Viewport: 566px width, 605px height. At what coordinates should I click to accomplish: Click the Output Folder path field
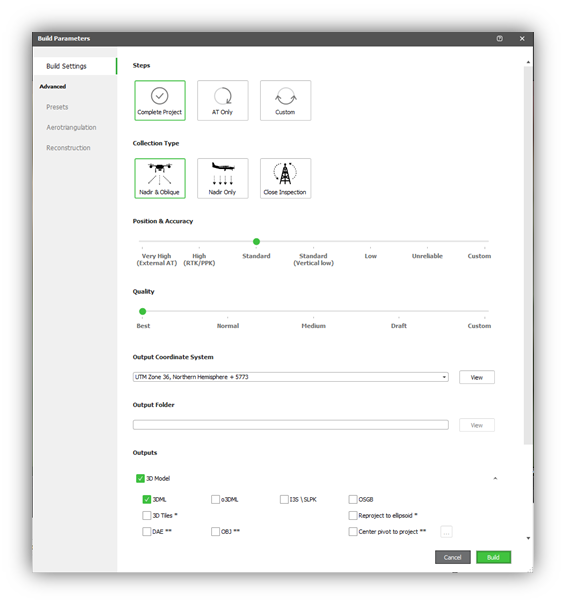coord(291,425)
